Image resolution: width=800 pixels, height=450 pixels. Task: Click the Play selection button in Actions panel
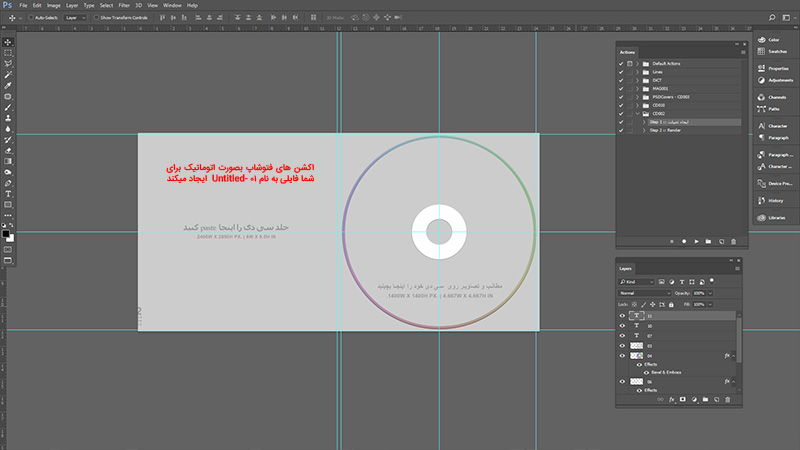696,241
